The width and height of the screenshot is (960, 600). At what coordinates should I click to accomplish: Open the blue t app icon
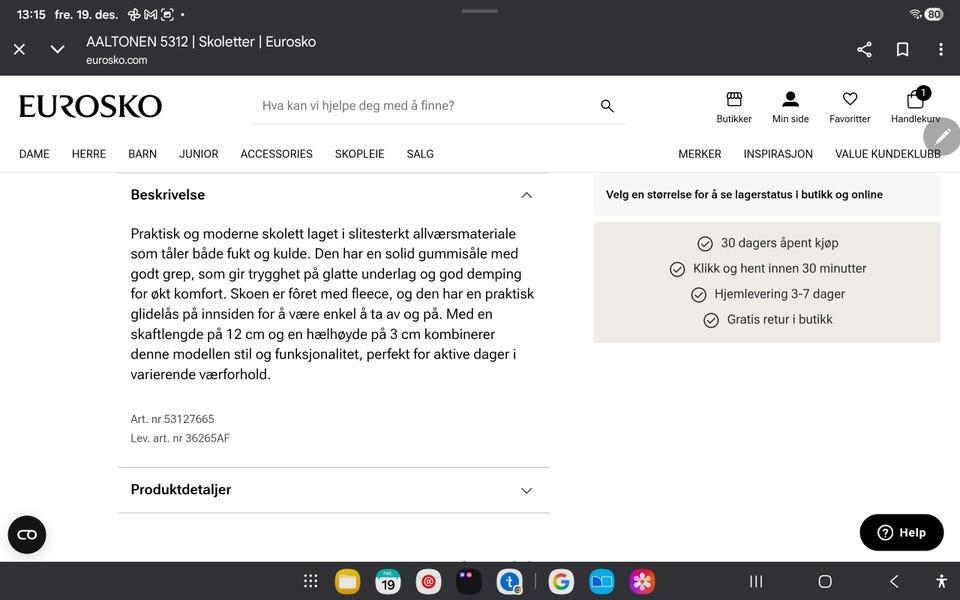point(509,582)
